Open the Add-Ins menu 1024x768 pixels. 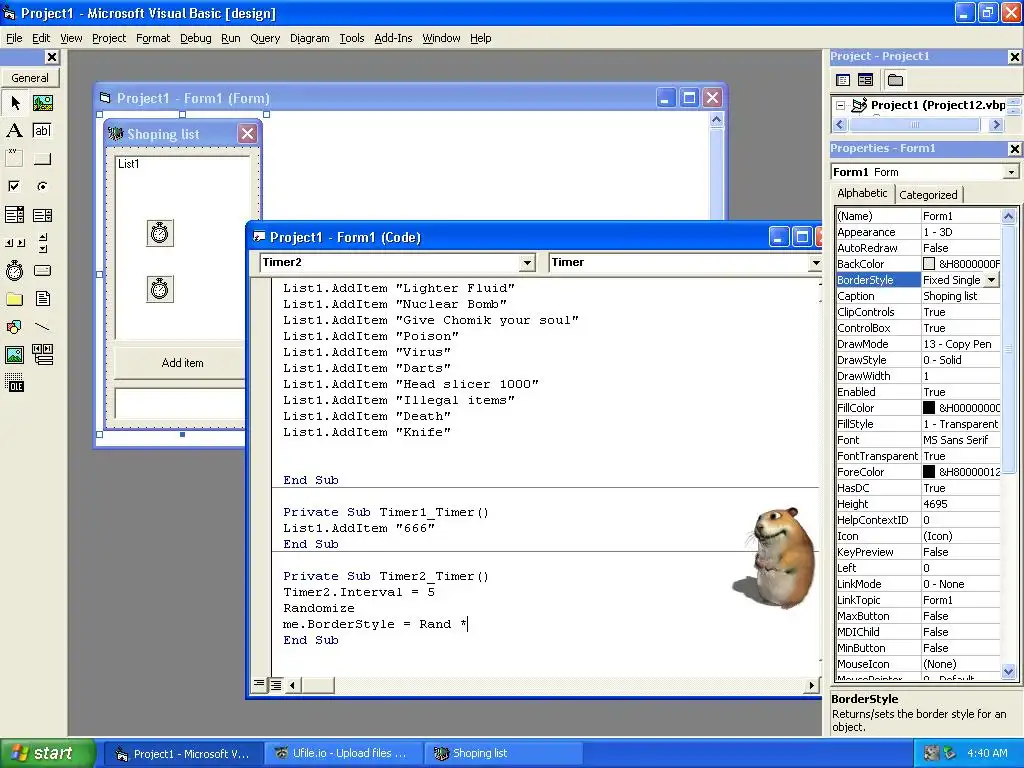(x=392, y=39)
